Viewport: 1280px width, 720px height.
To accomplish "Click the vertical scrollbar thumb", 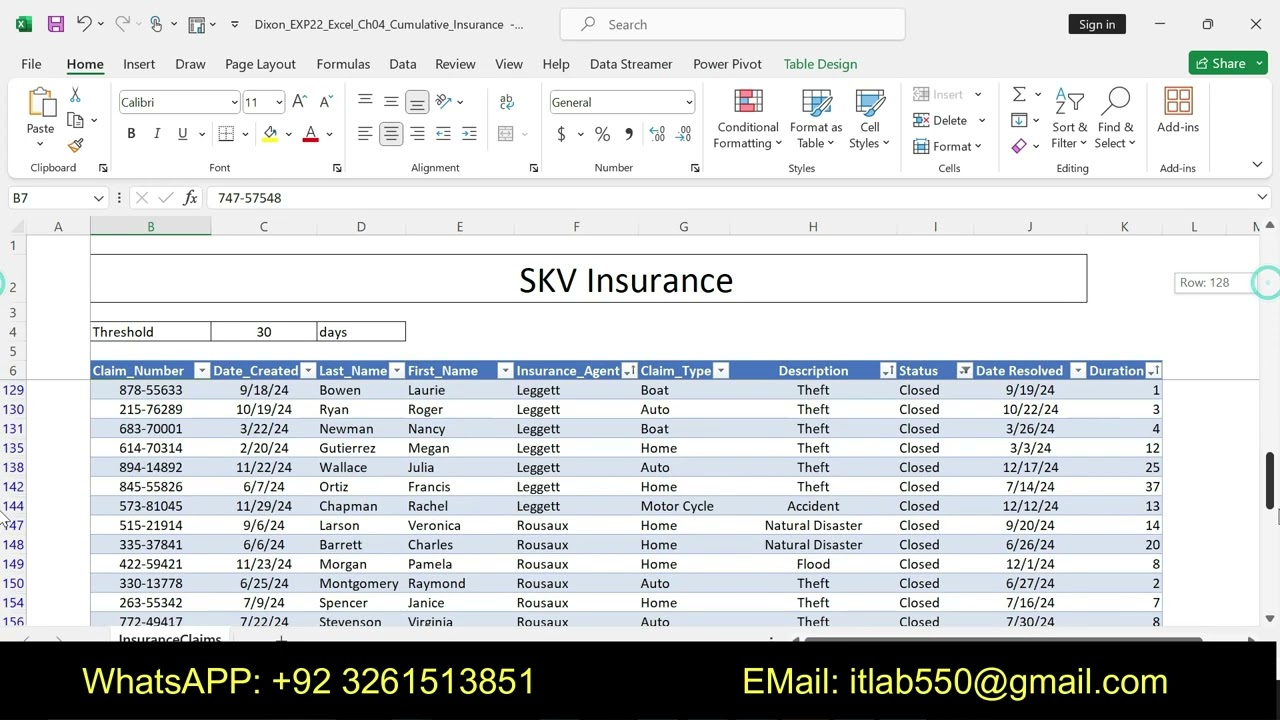I will click(1270, 479).
